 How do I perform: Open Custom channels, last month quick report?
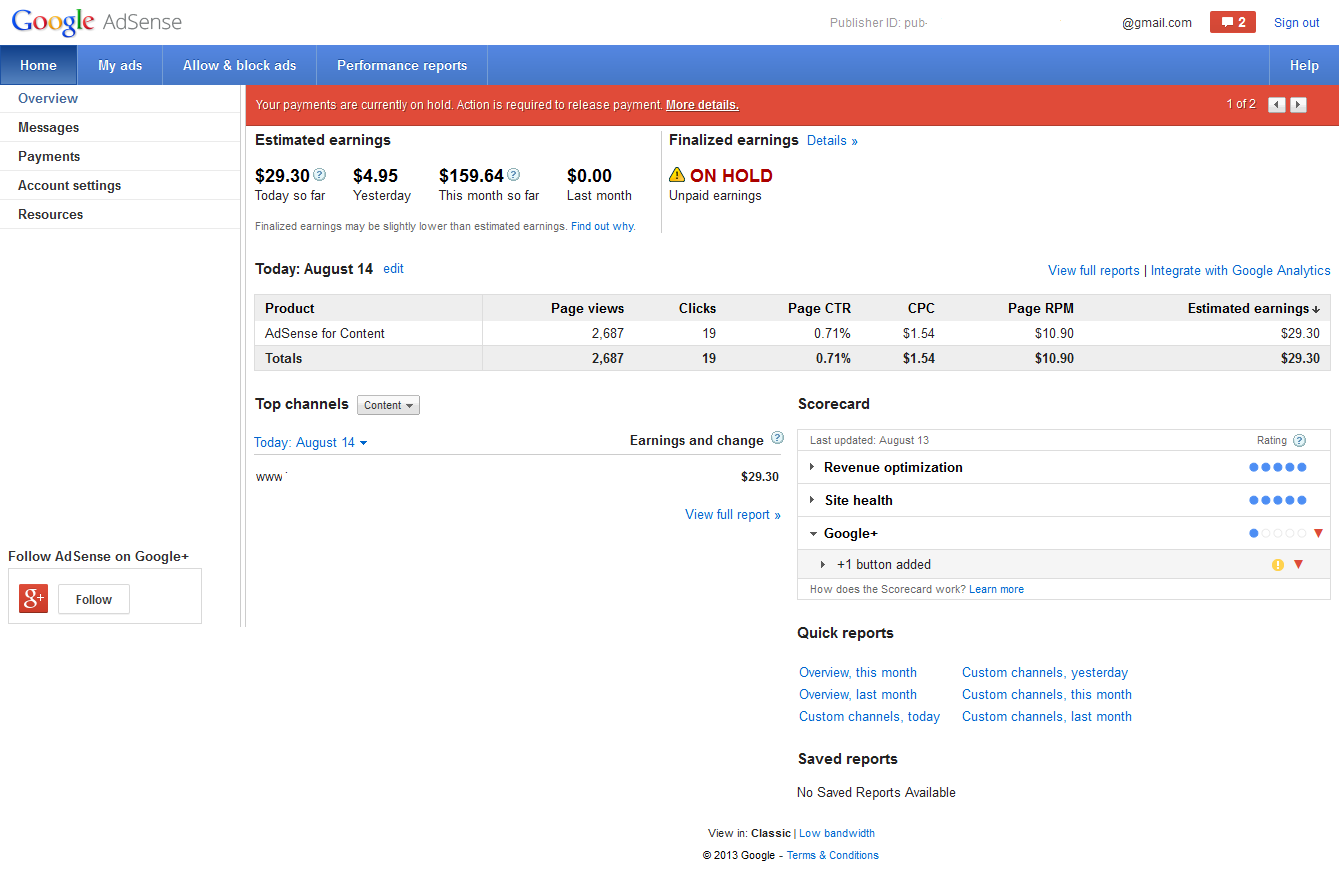[x=1047, y=716]
